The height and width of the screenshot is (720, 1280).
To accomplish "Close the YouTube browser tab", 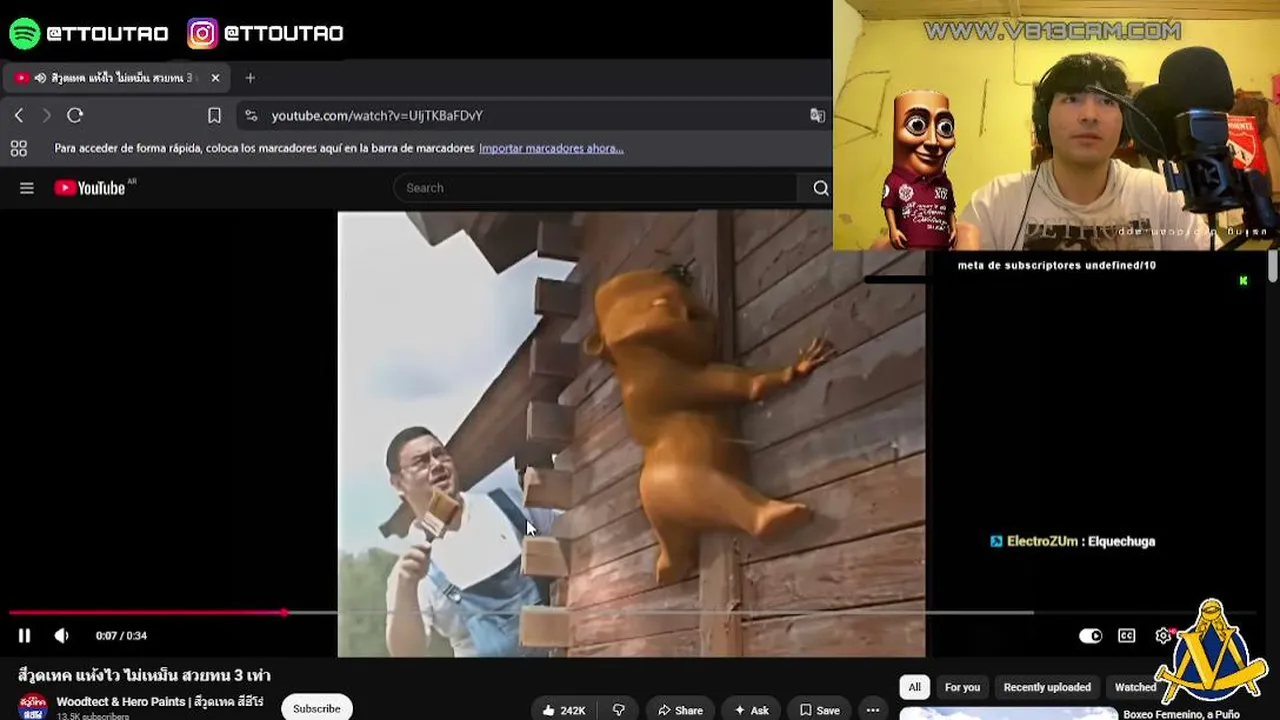I will coord(215,78).
